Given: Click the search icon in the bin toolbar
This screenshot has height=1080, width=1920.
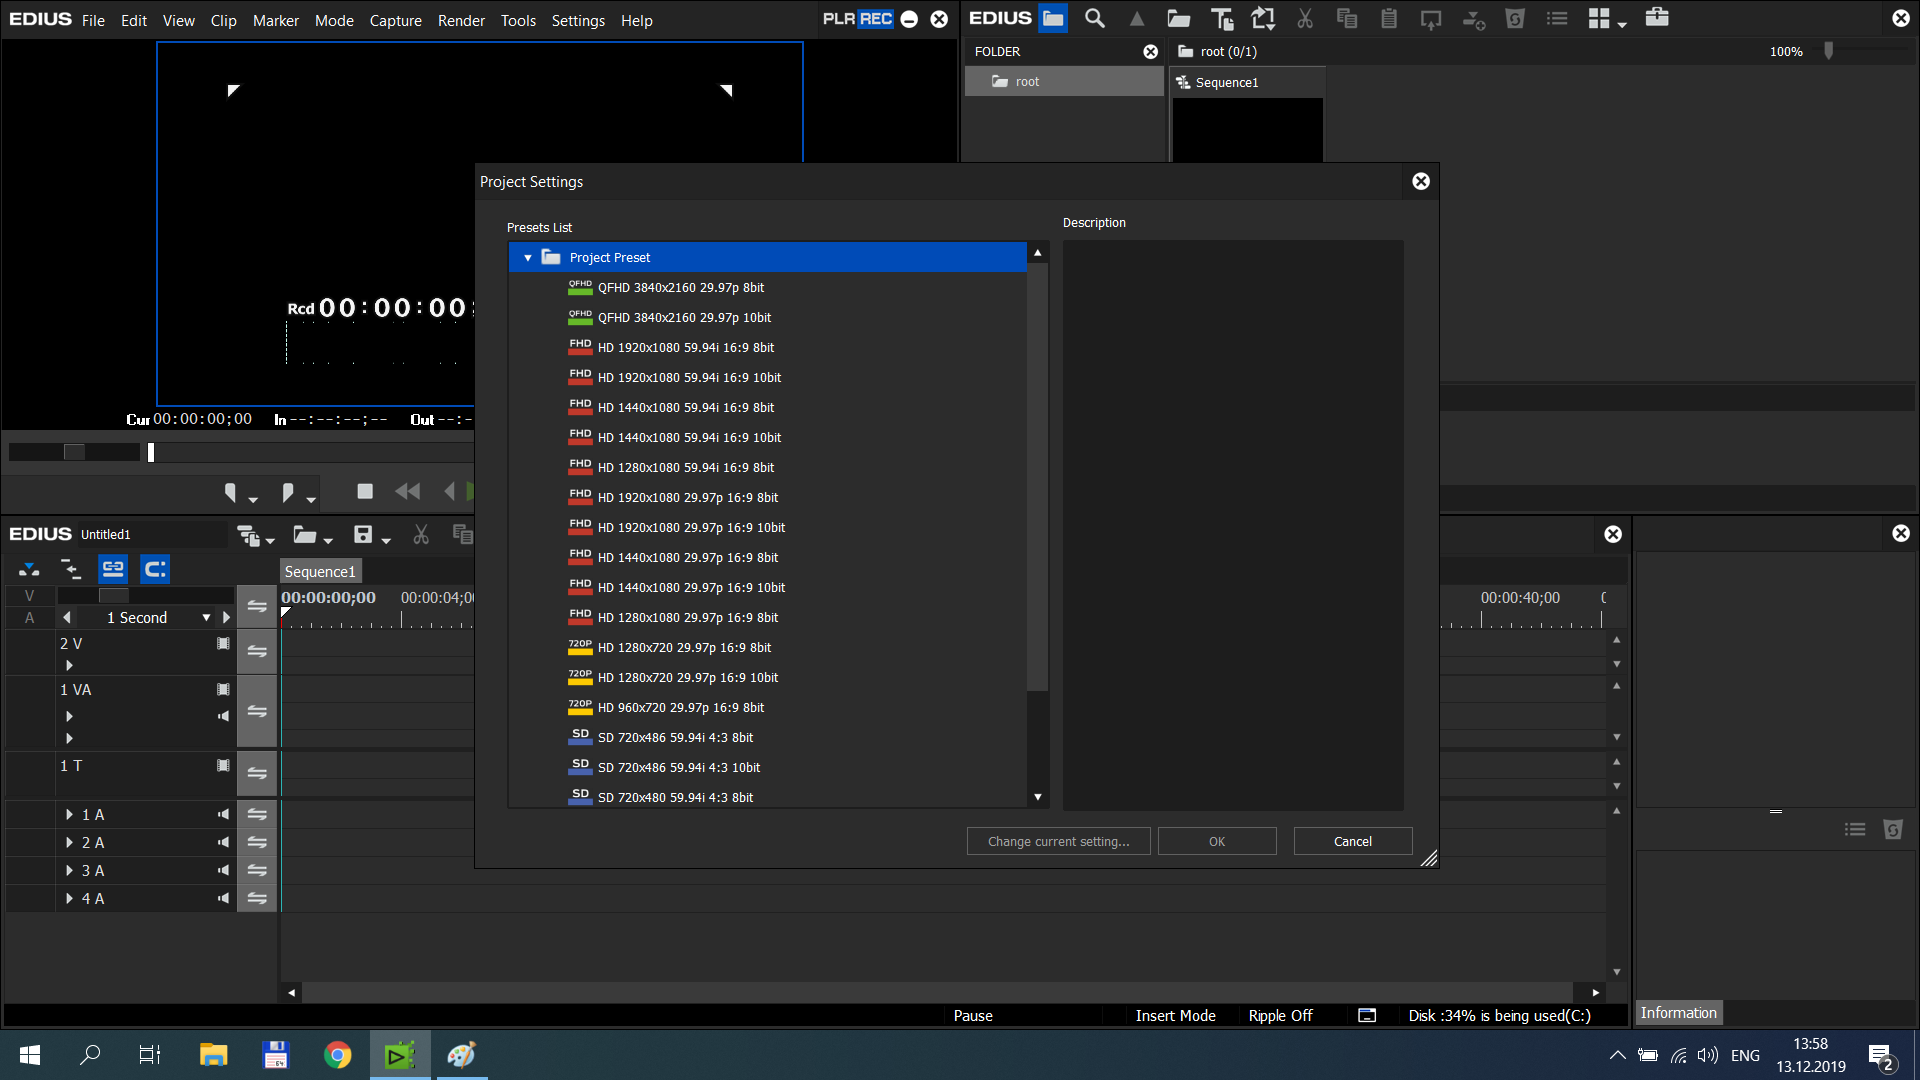Looking at the screenshot, I should [x=1095, y=18].
